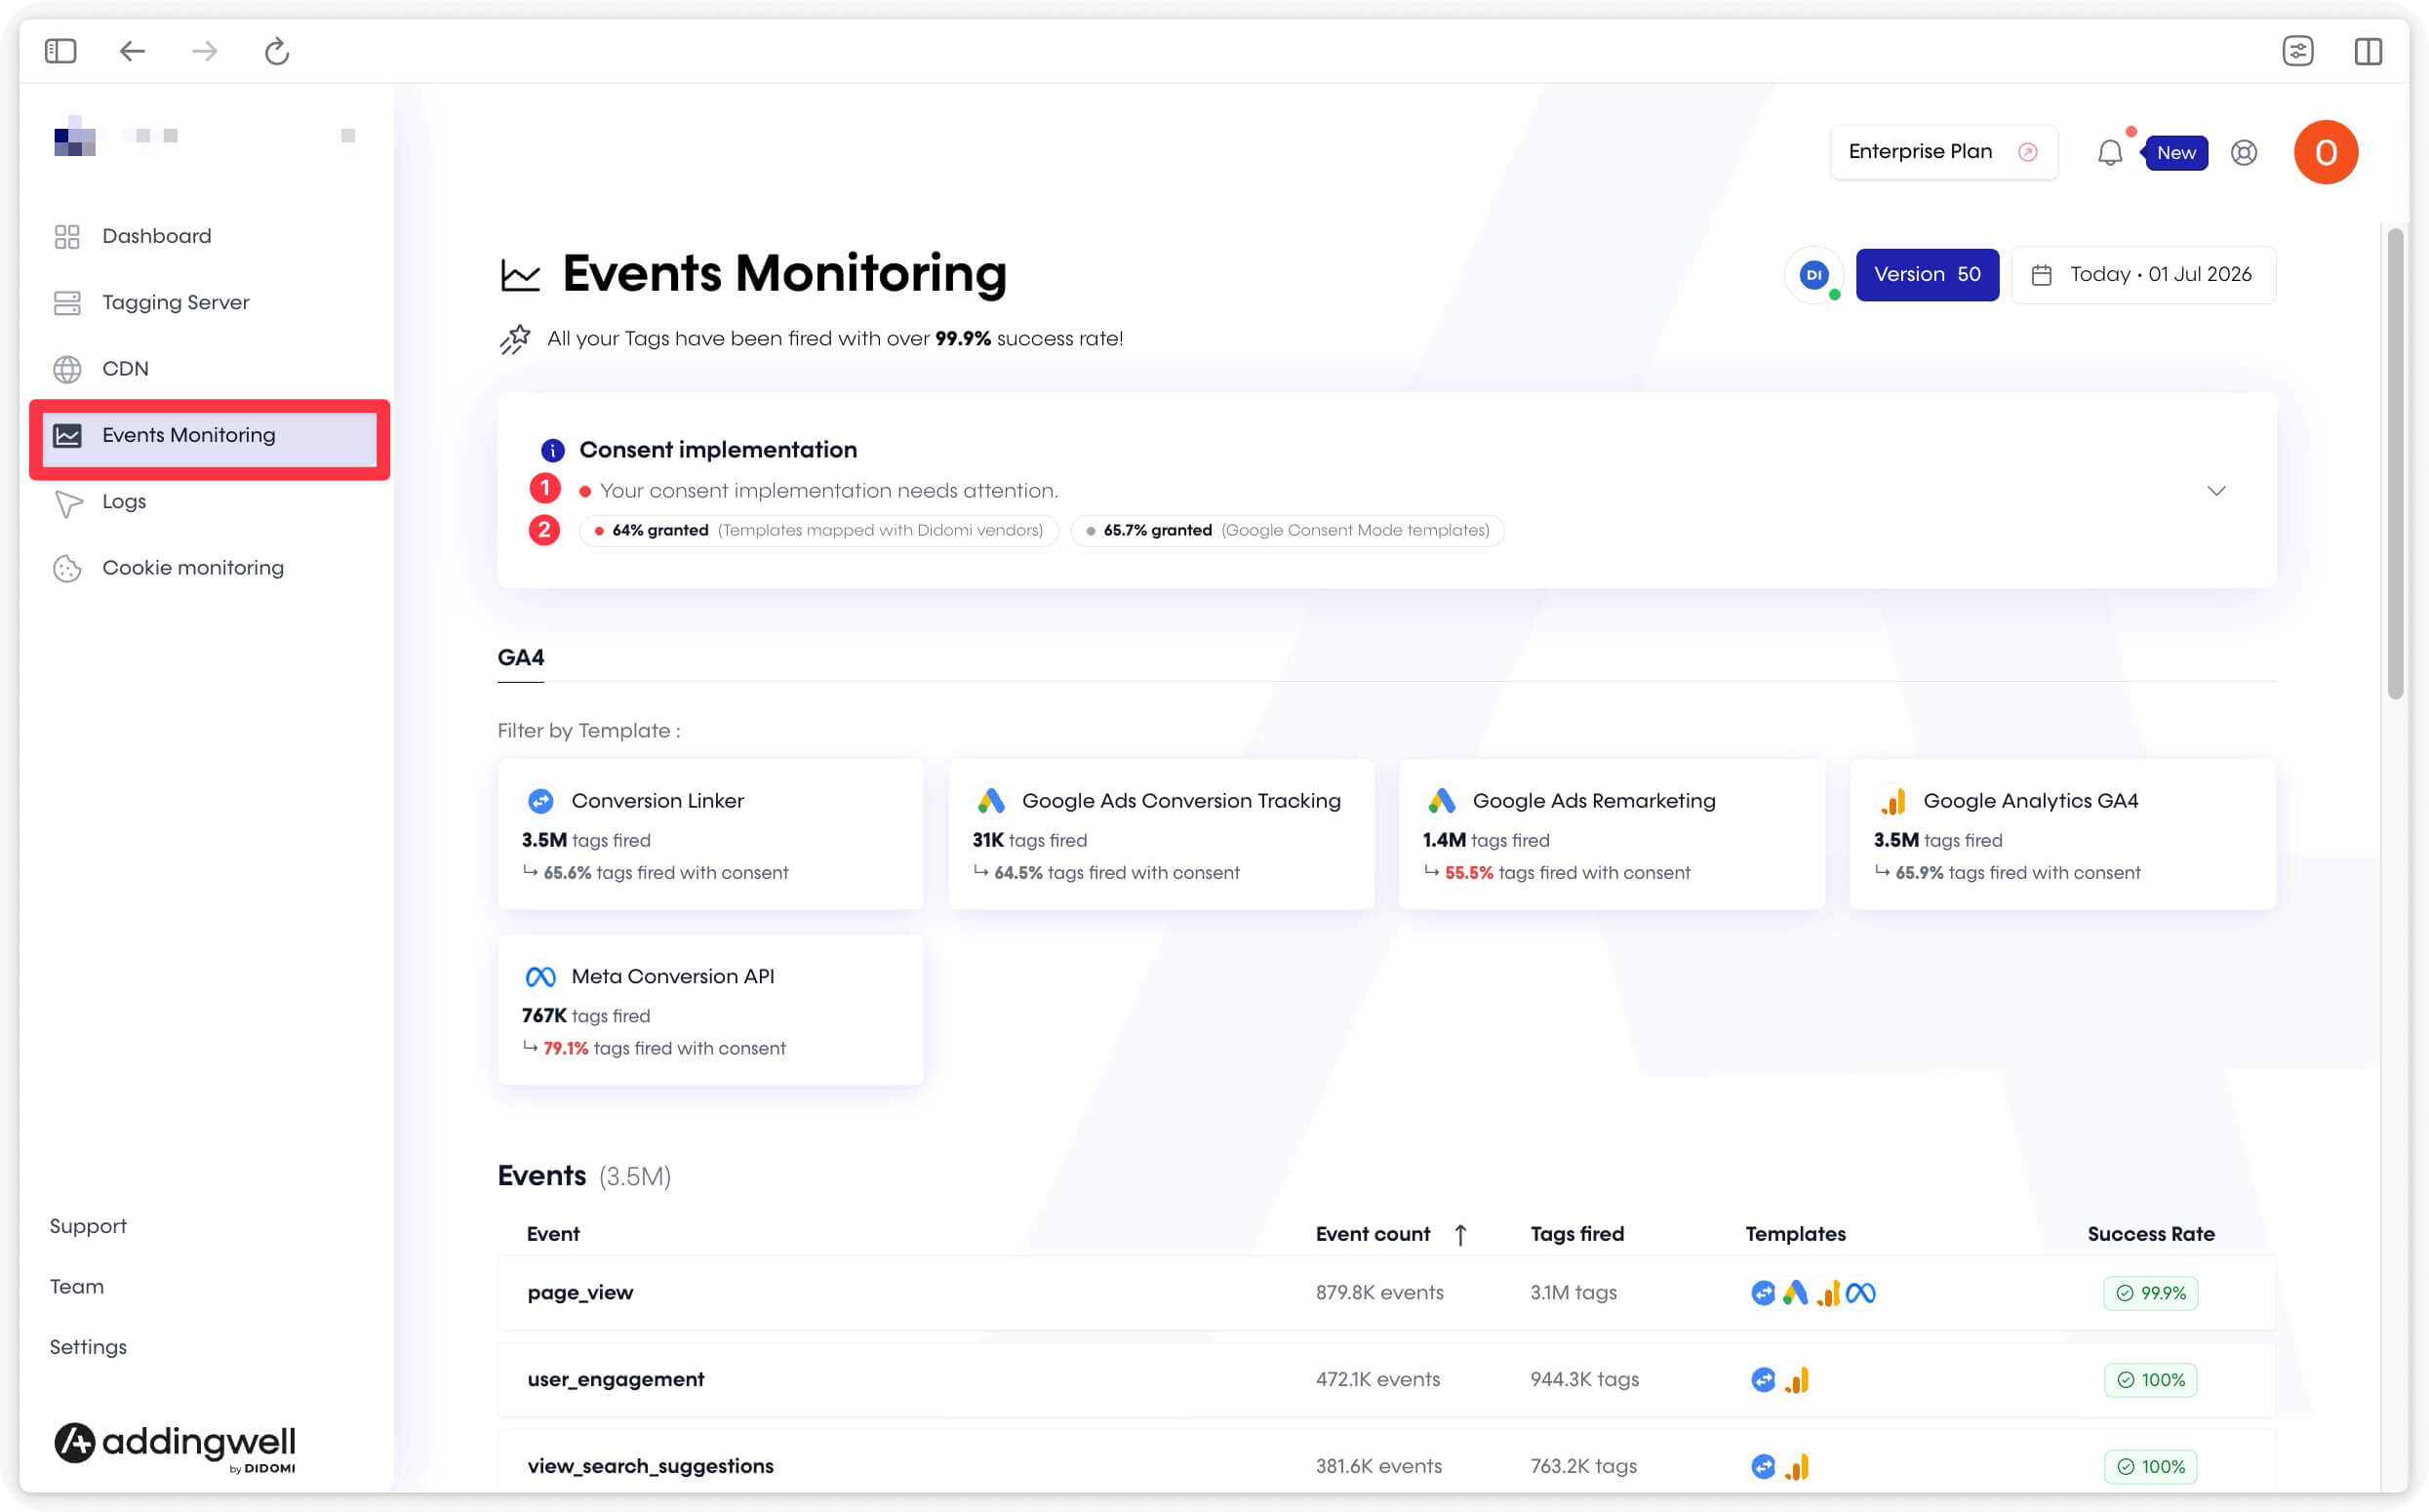Expand the Consent implementation panel chevron
The image size is (2429, 1512).
click(2216, 490)
